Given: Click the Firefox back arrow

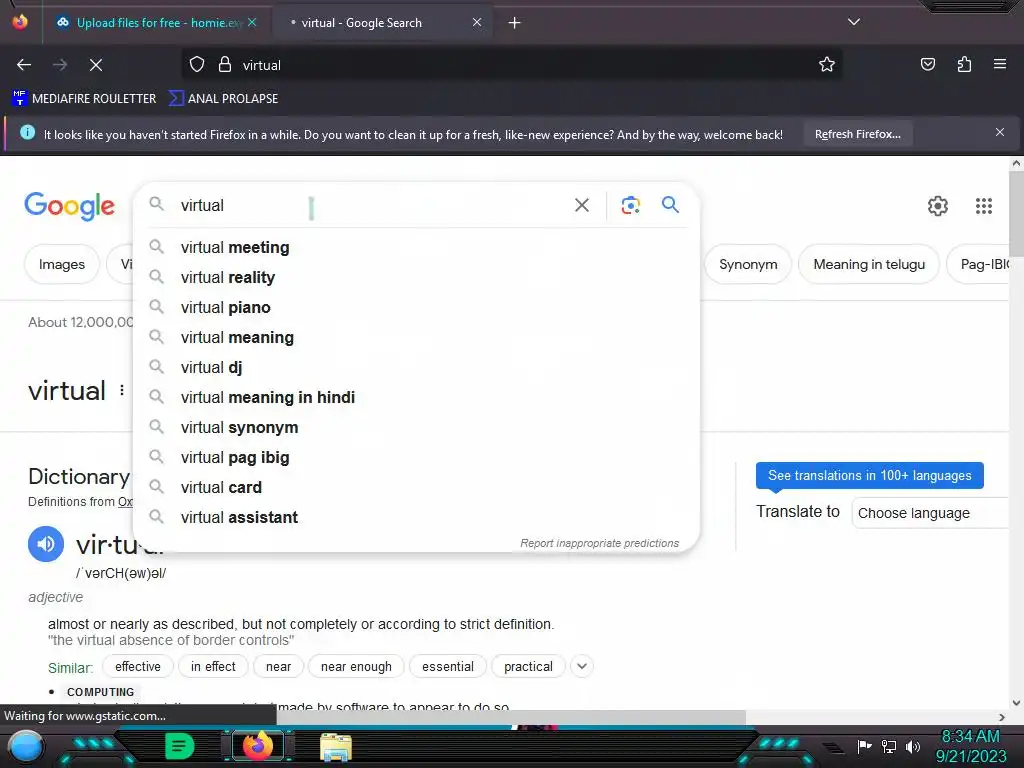Looking at the screenshot, I should 24,65.
